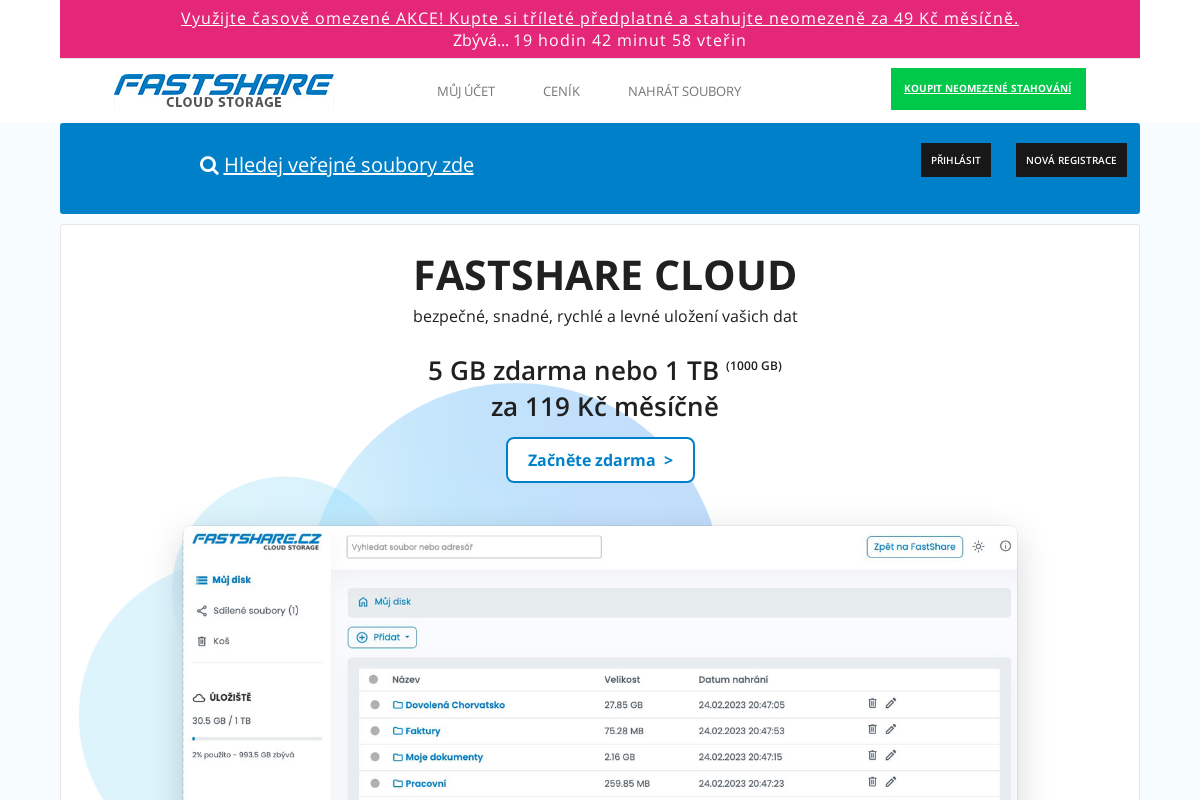Delete Dovolená Chorvatsko with its trash icon
This screenshot has width=1200, height=800.
(x=872, y=703)
